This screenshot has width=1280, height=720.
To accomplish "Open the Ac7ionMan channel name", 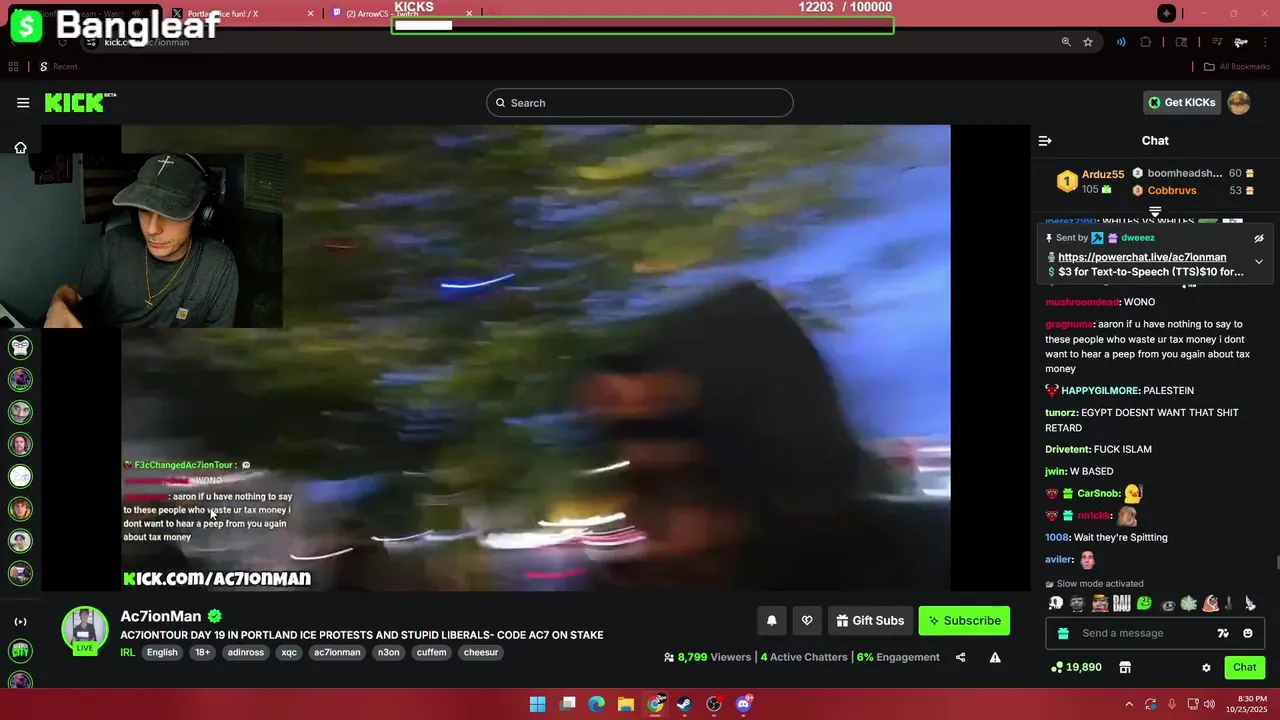I will pos(161,617).
